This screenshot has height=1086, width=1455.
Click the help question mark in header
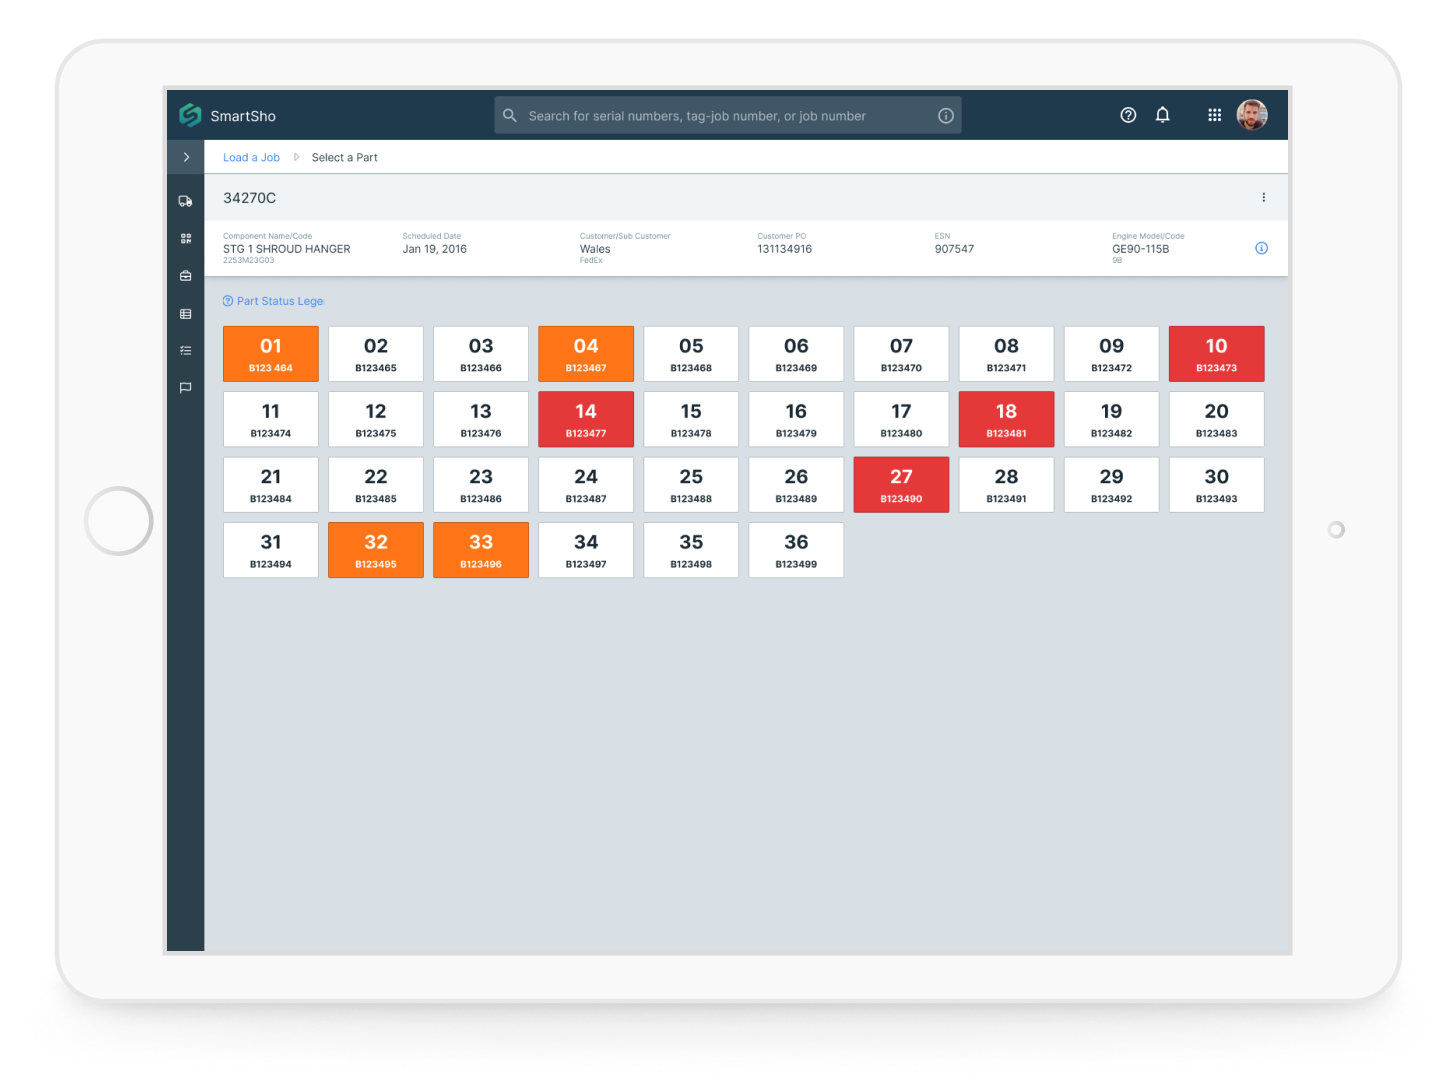1128,115
